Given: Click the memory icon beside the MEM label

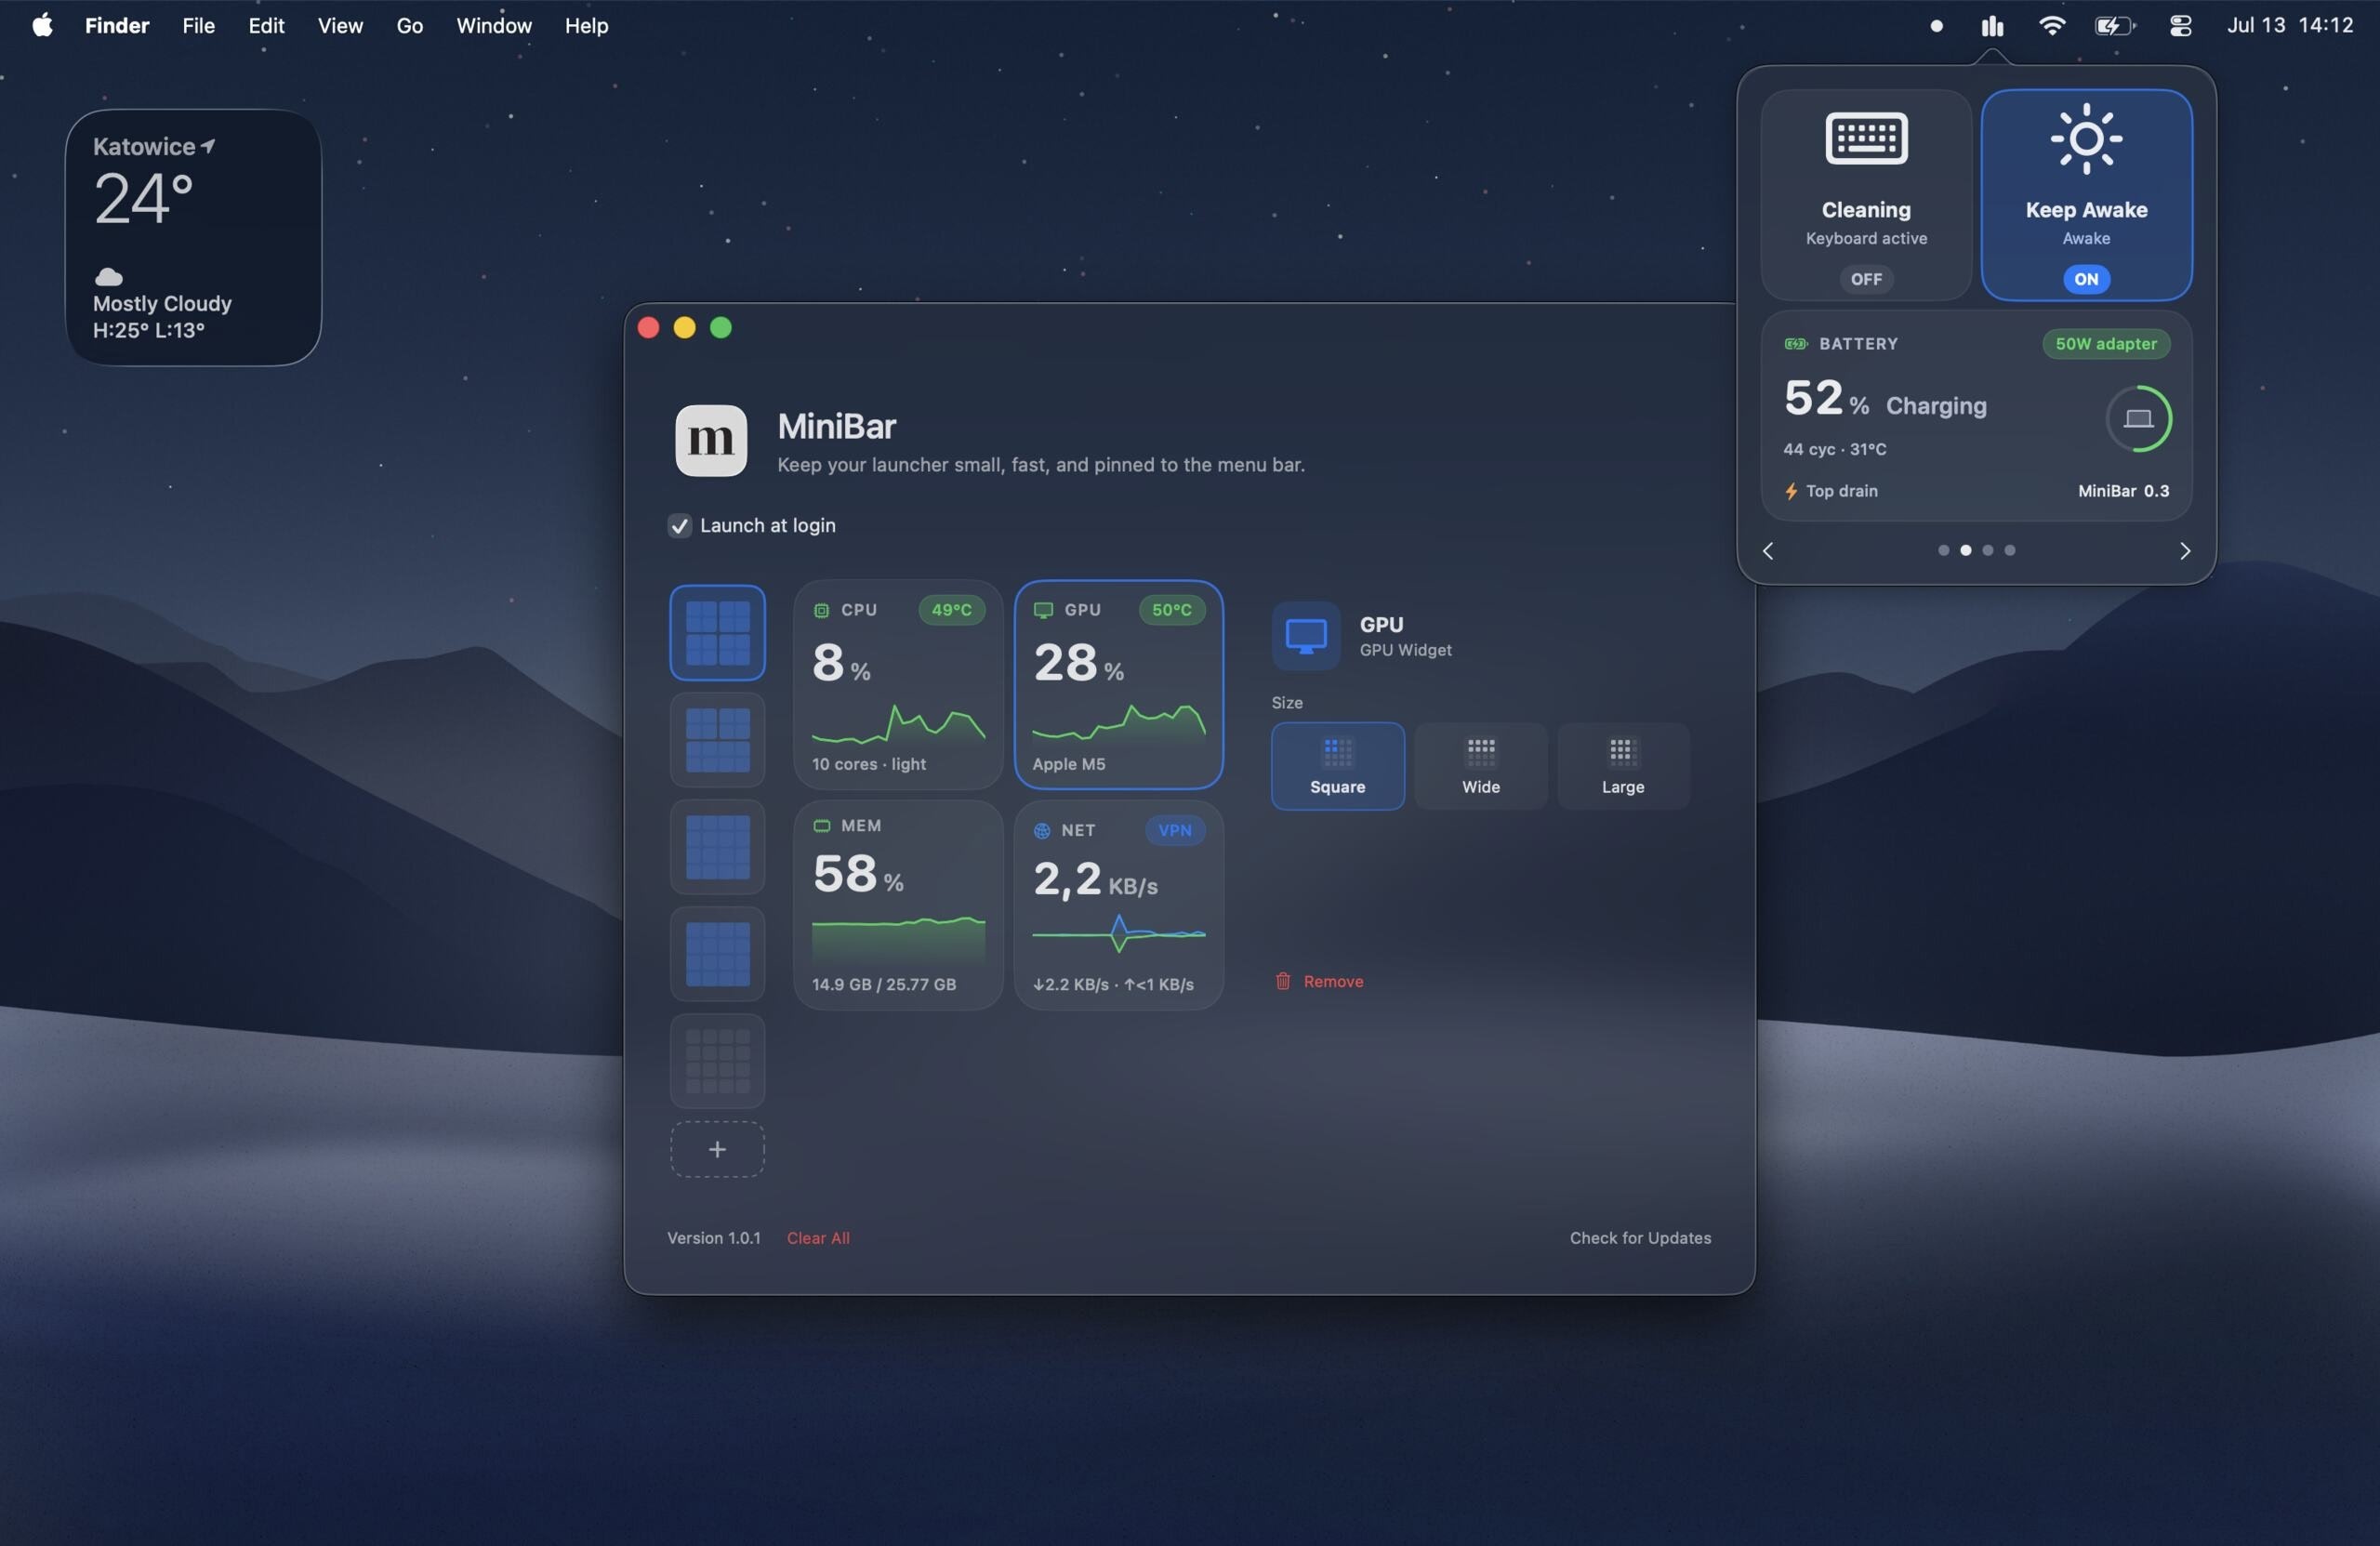Looking at the screenshot, I should click(x=822, y=826).
